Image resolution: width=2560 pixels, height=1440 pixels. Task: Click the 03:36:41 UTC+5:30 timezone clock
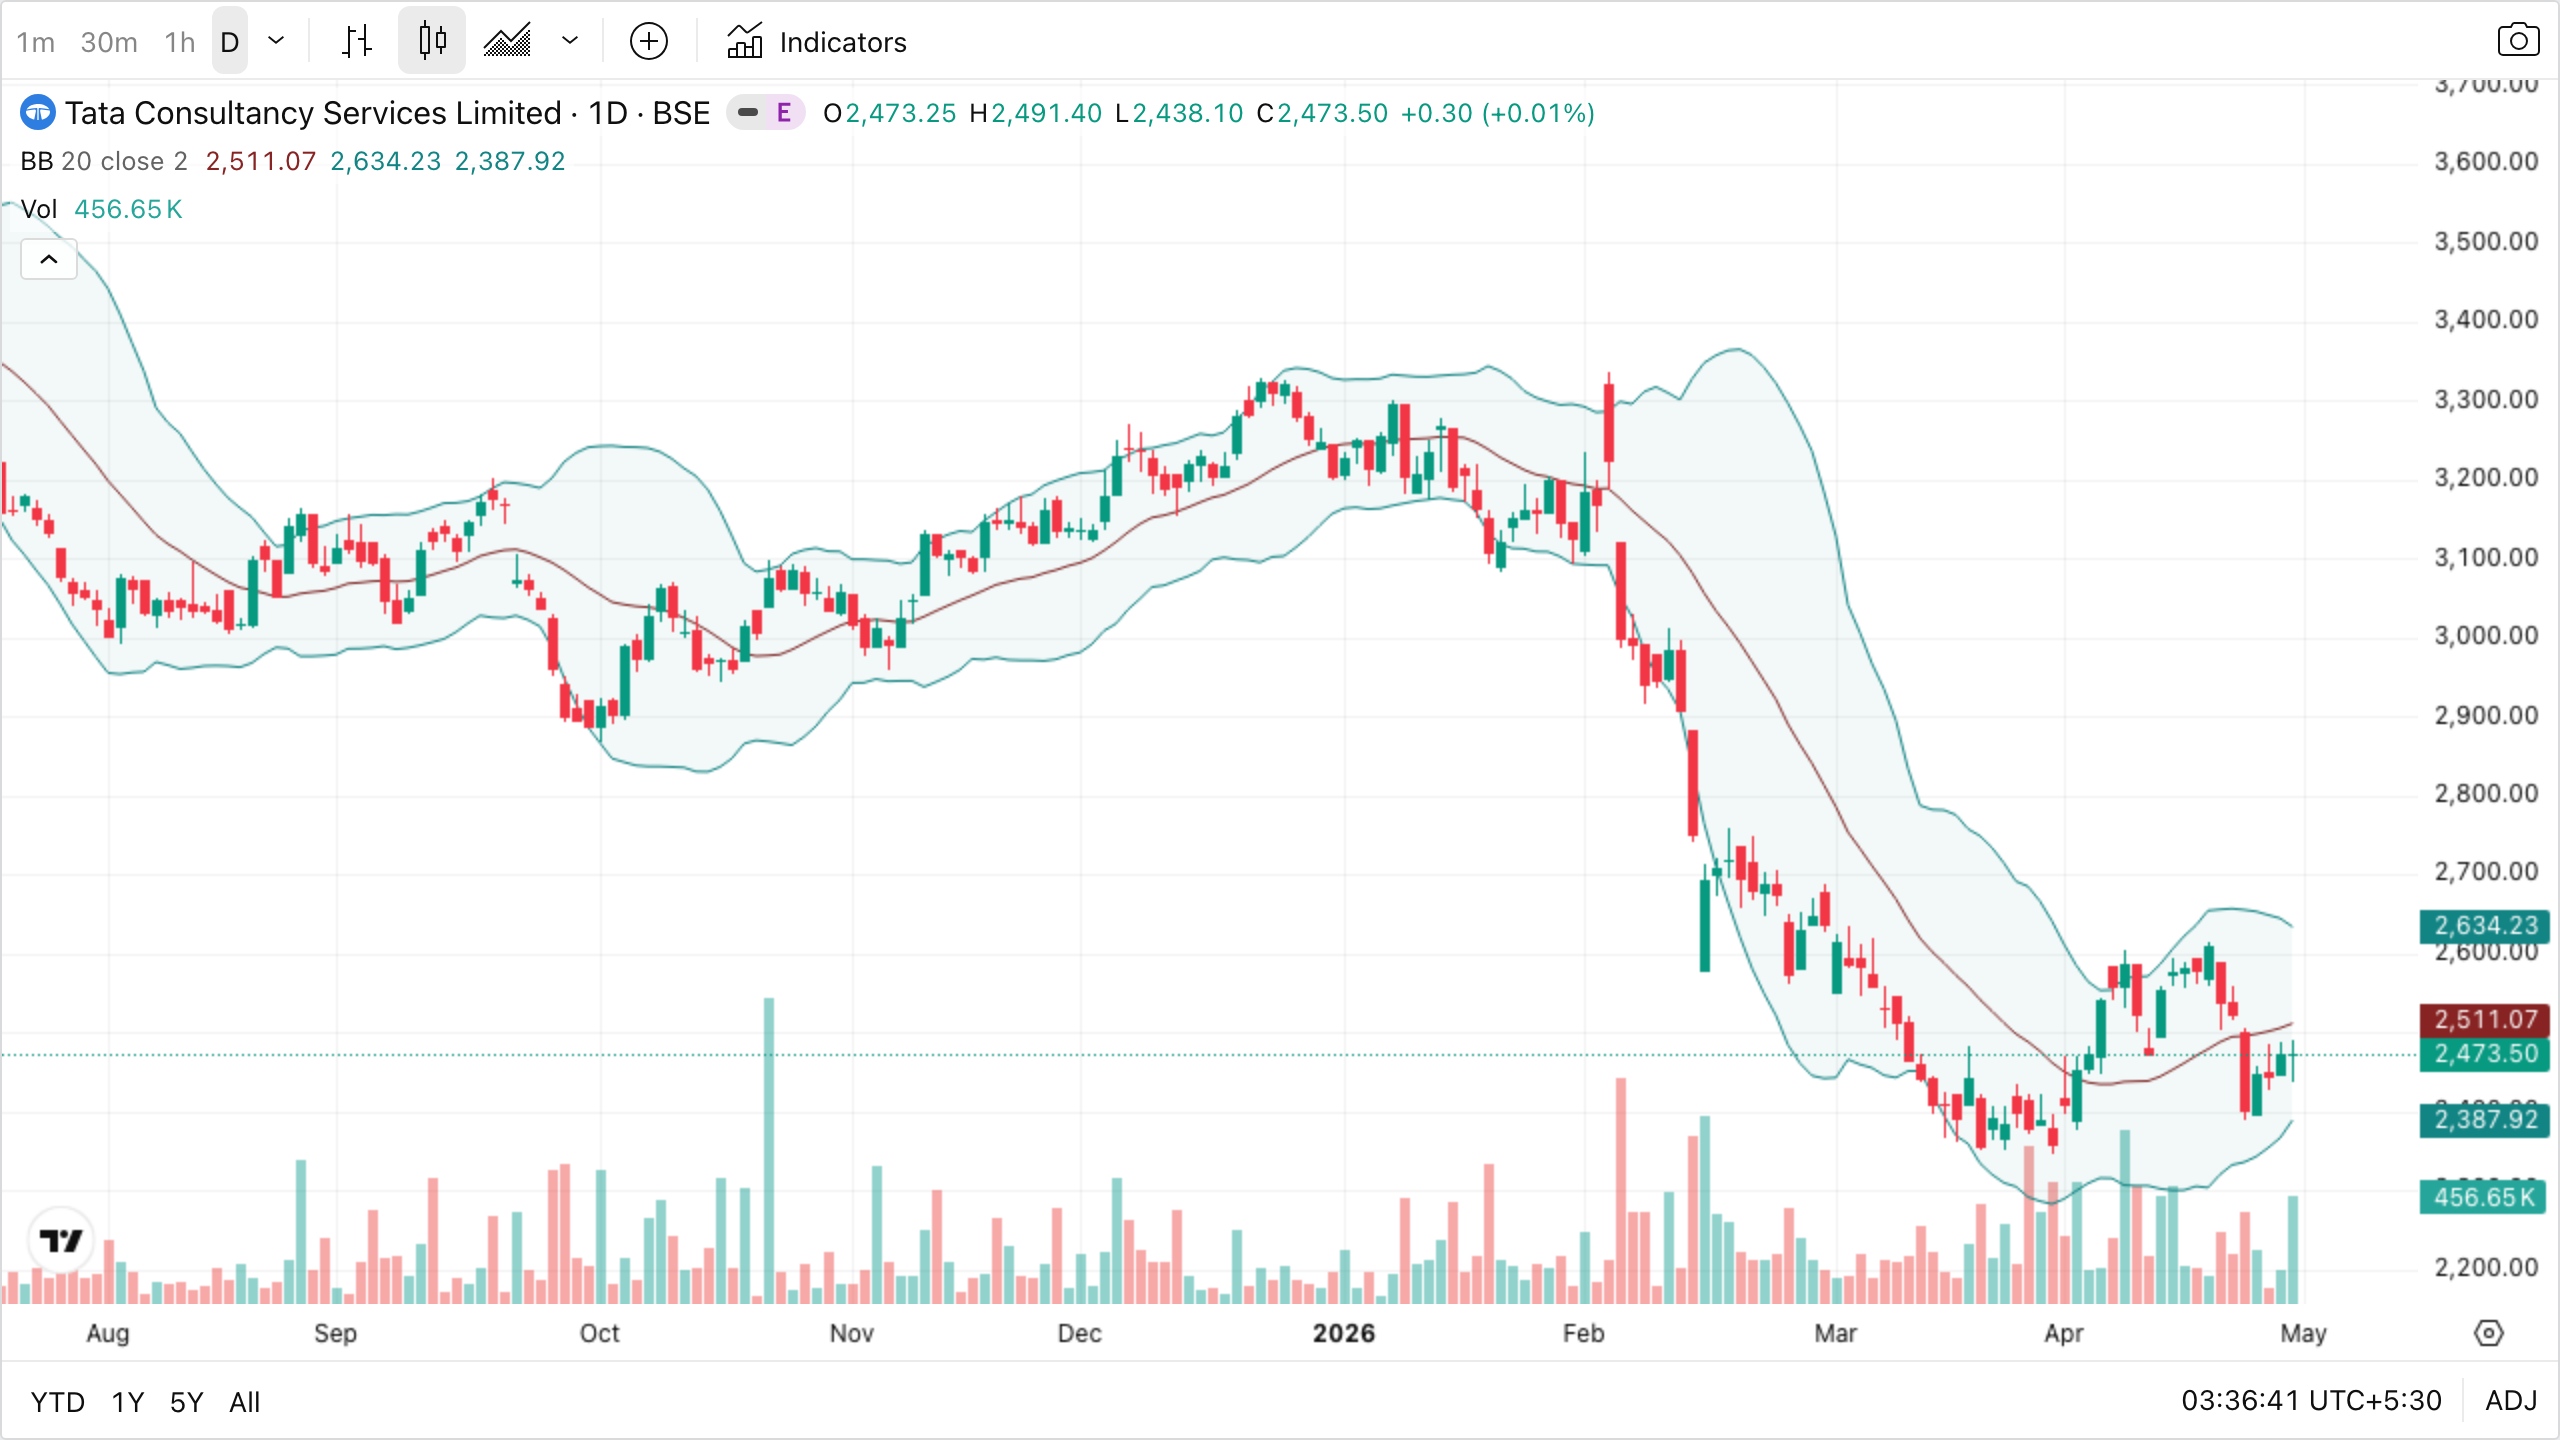click(x=2311, y=1400)
